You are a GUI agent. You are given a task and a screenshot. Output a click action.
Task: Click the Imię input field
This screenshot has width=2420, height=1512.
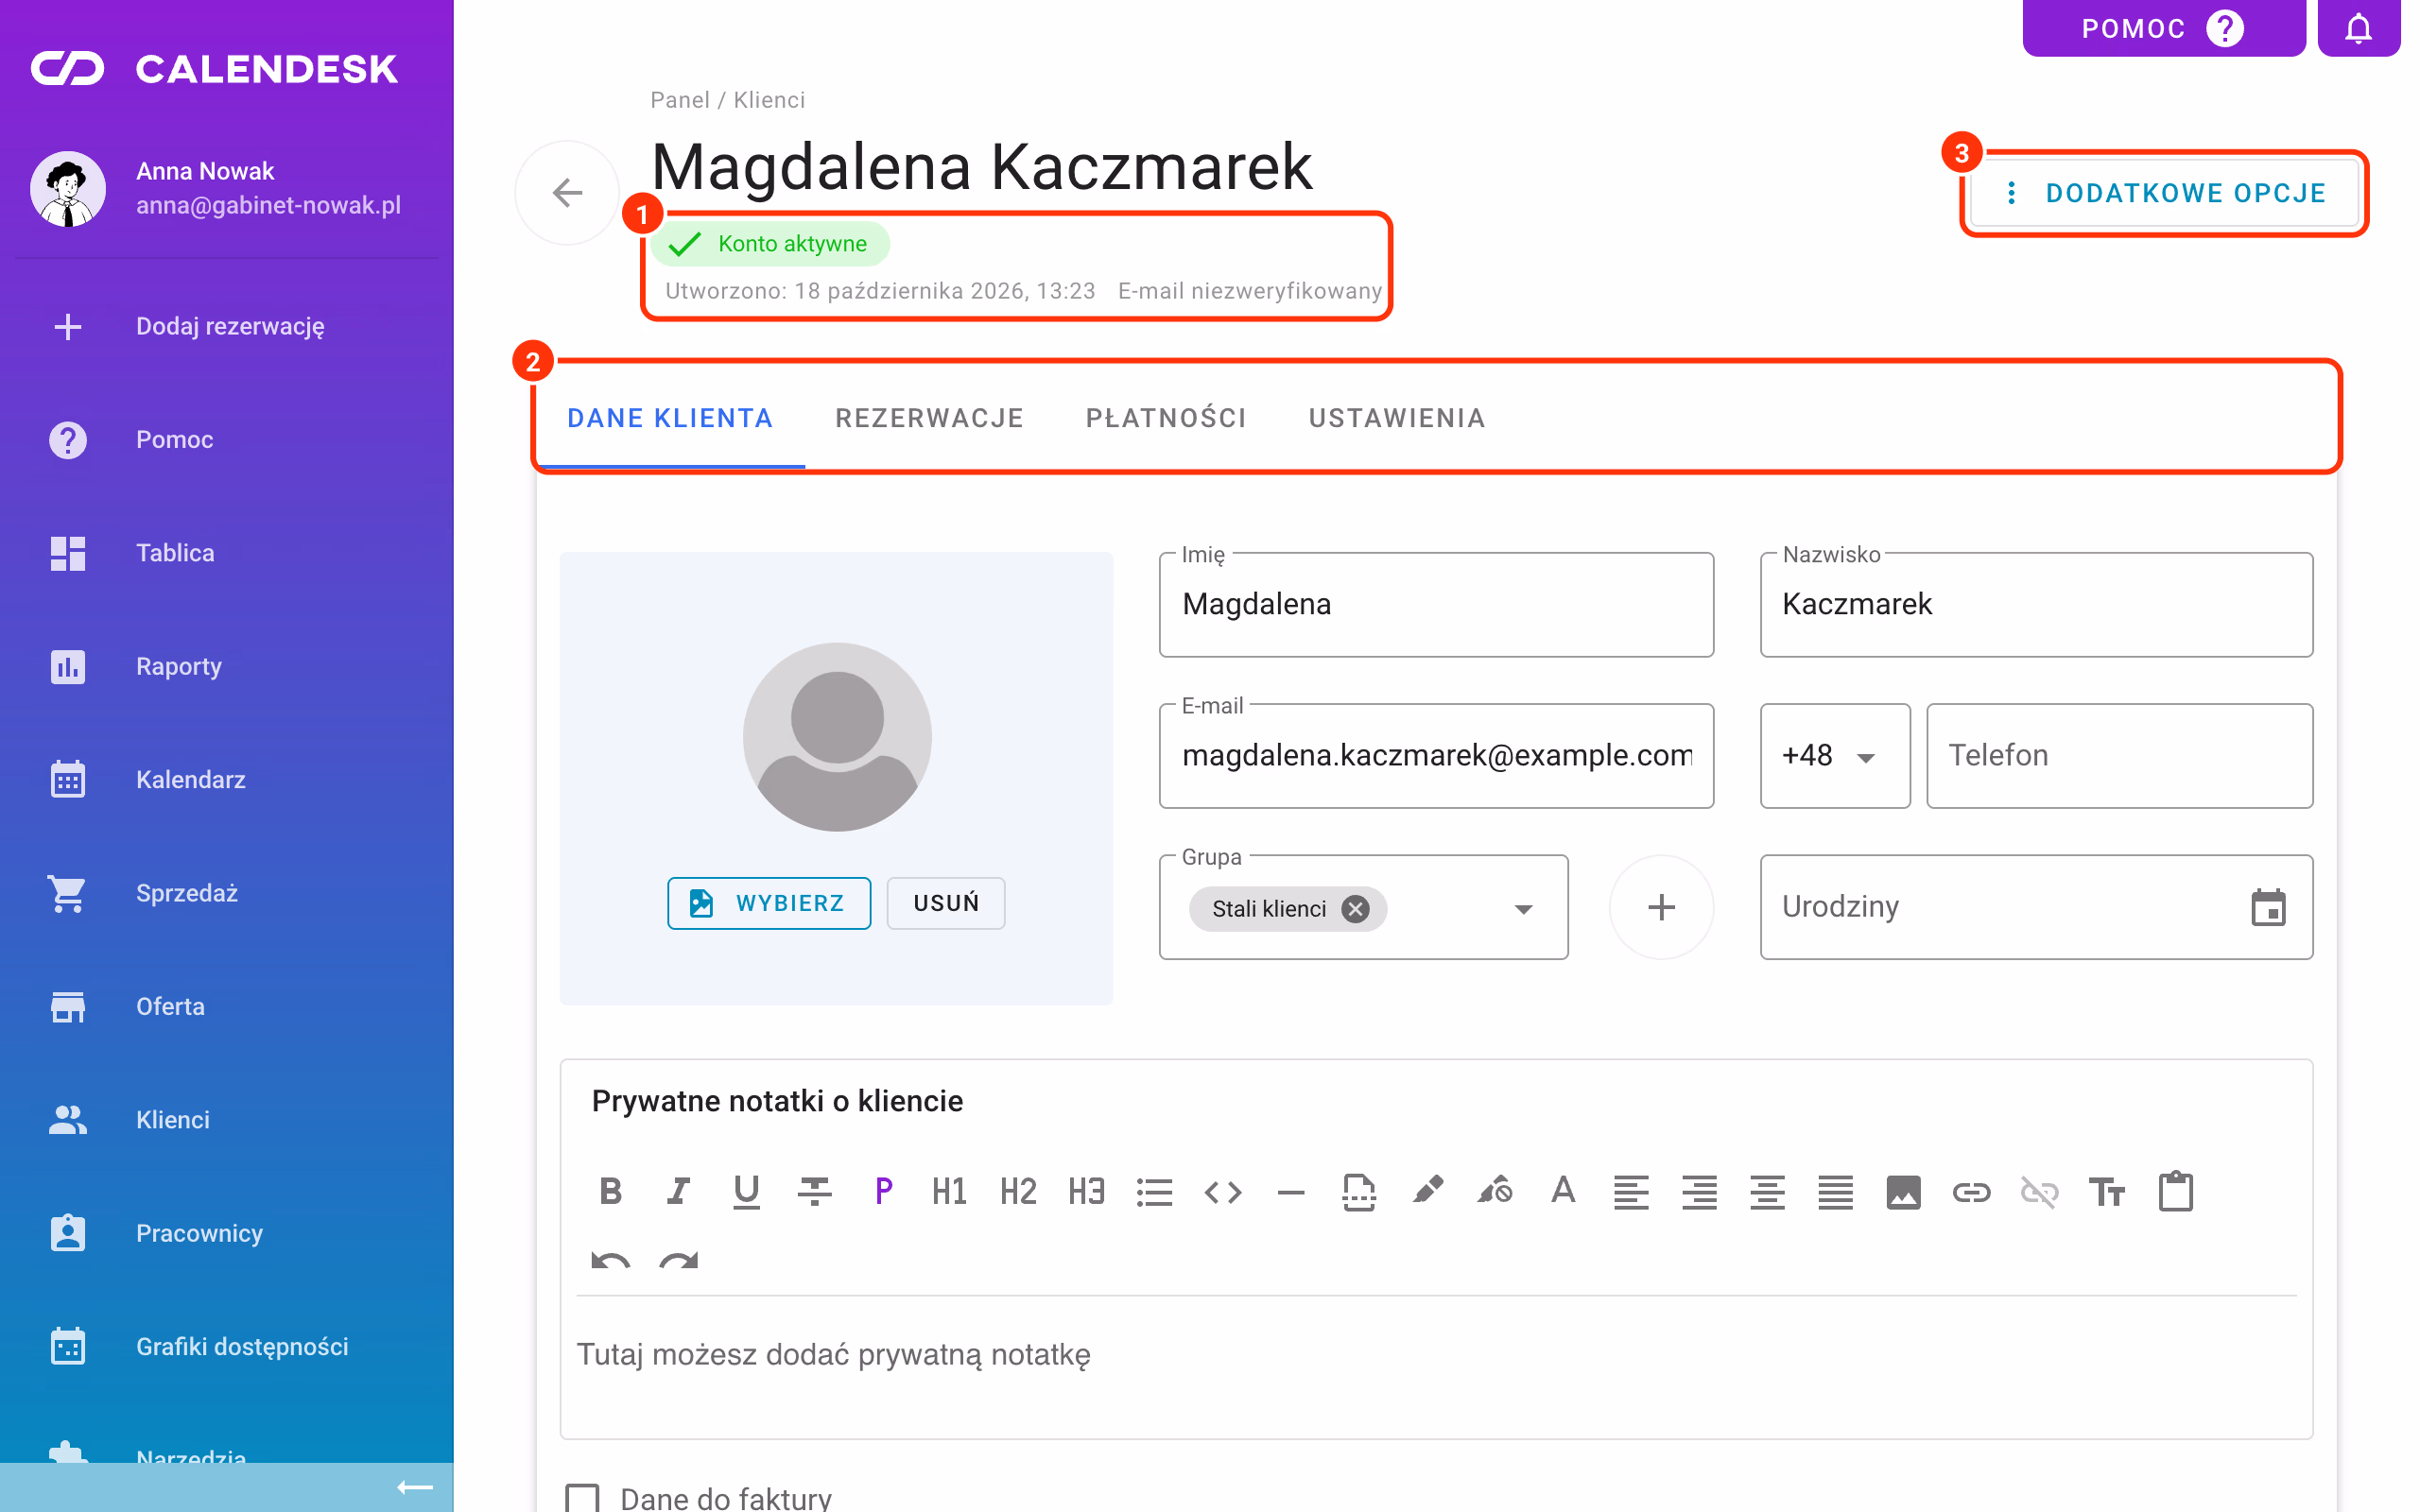[1436, 604]
